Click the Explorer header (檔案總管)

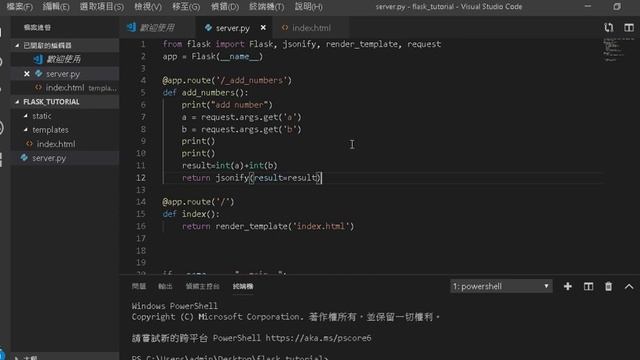(x=37, y=27)
